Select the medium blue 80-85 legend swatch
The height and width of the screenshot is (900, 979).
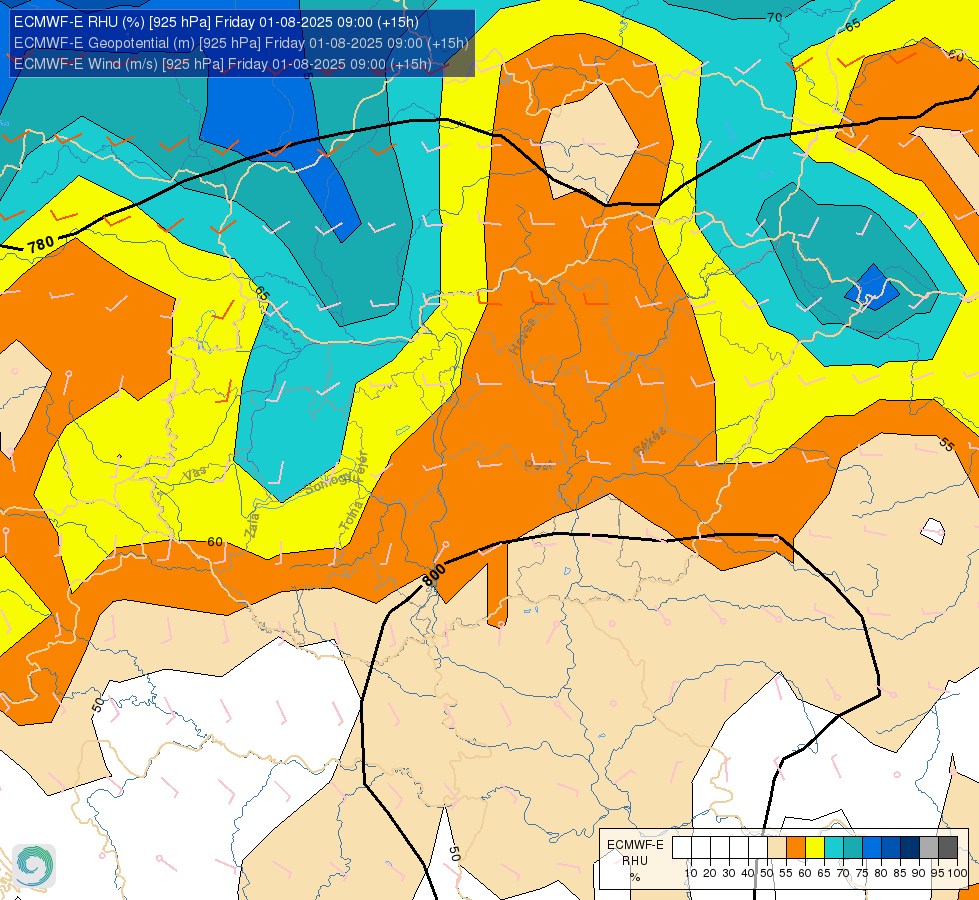point(891,848)
